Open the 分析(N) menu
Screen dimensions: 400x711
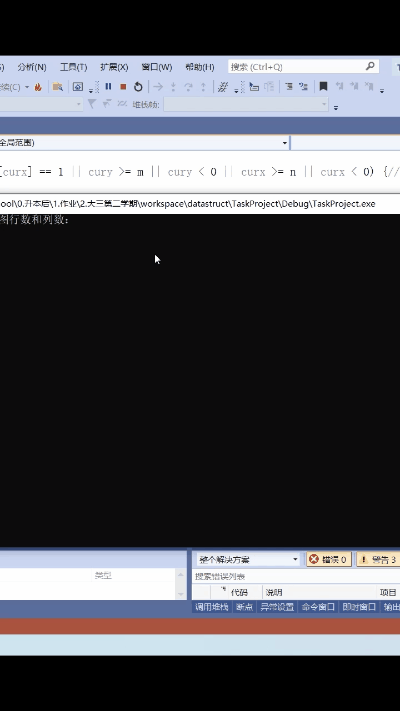tap(32, 67)
